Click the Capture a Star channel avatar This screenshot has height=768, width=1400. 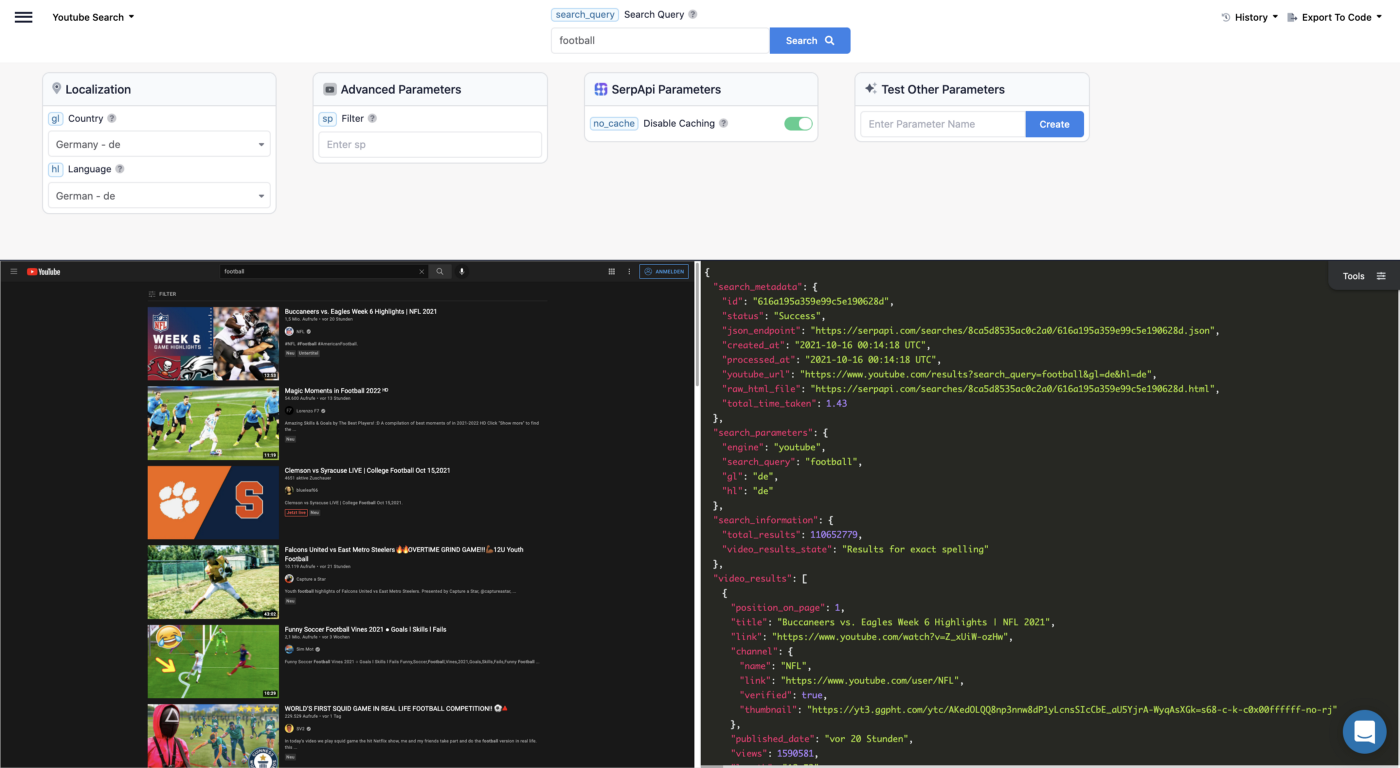289,579
